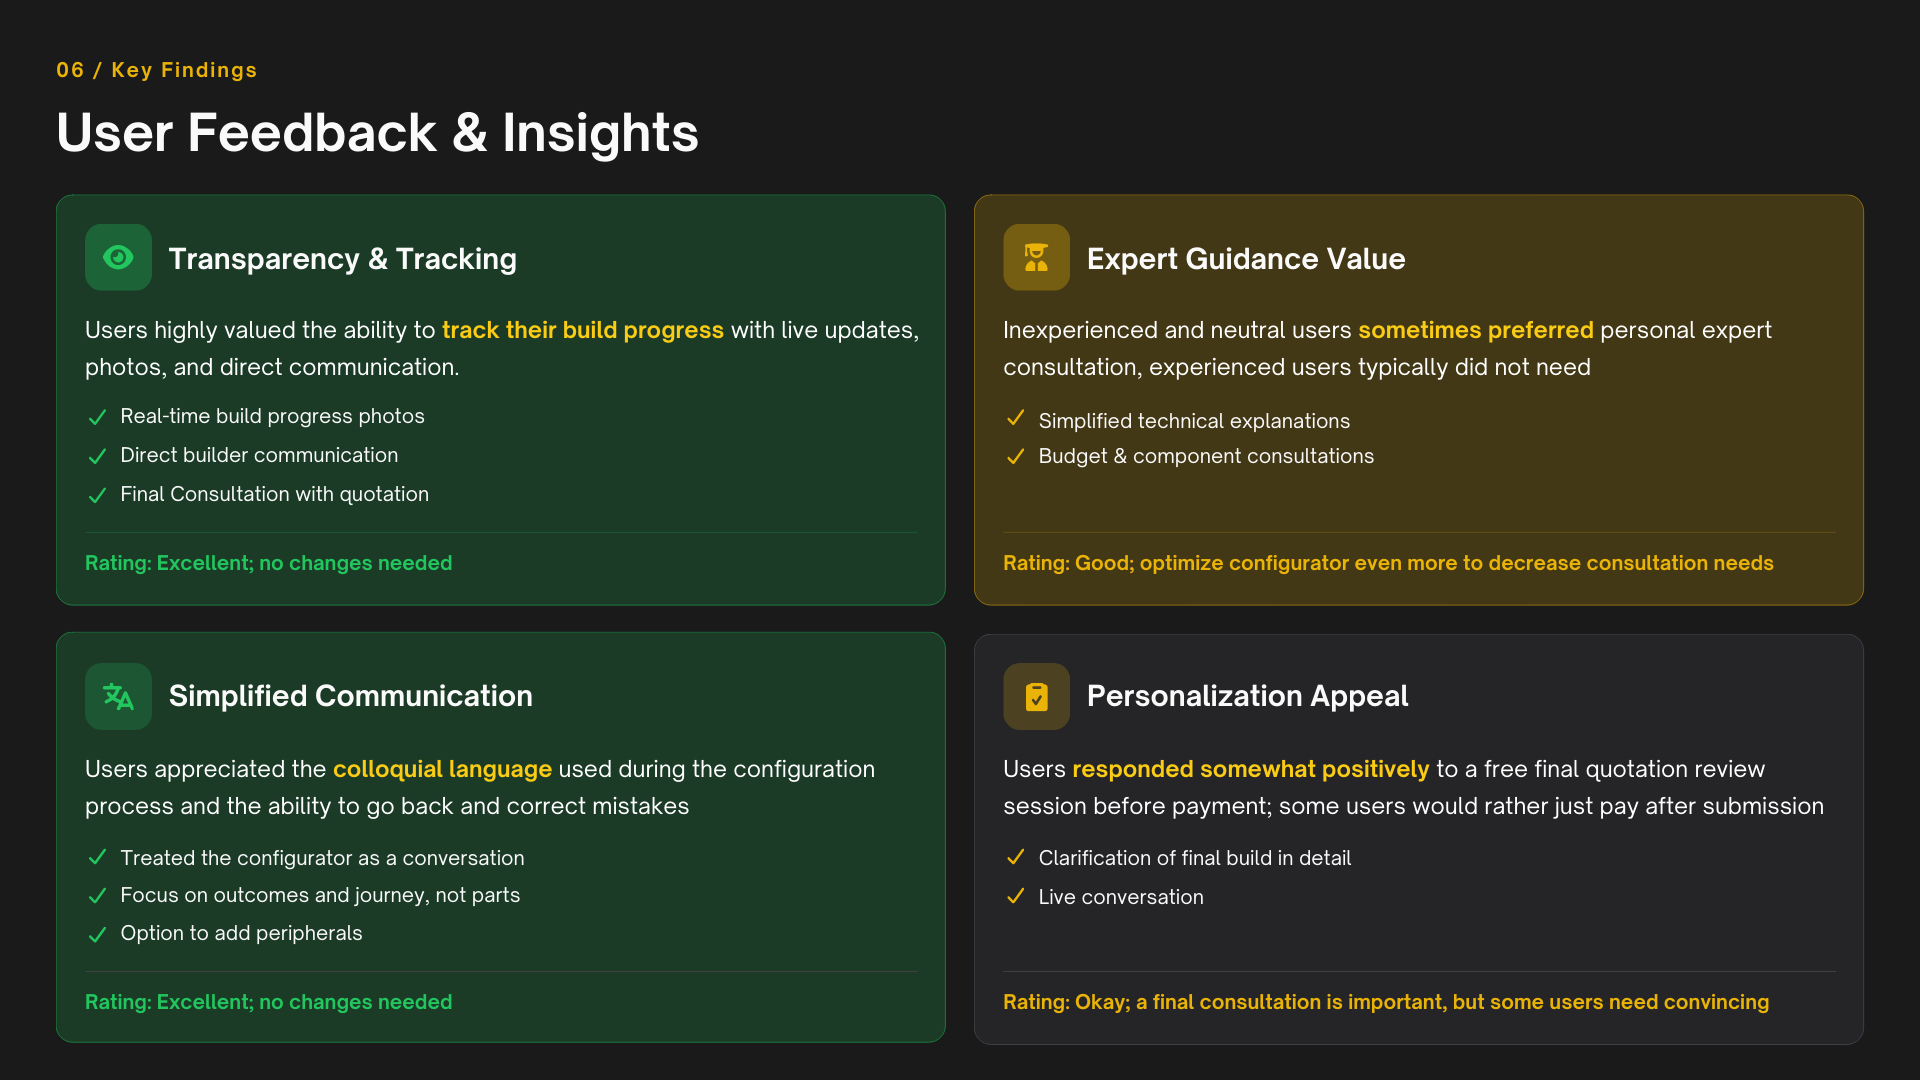Select the 06 / Key Findings section label
The height and width of the screenshot is (1080, 1920).
point(156,70)
